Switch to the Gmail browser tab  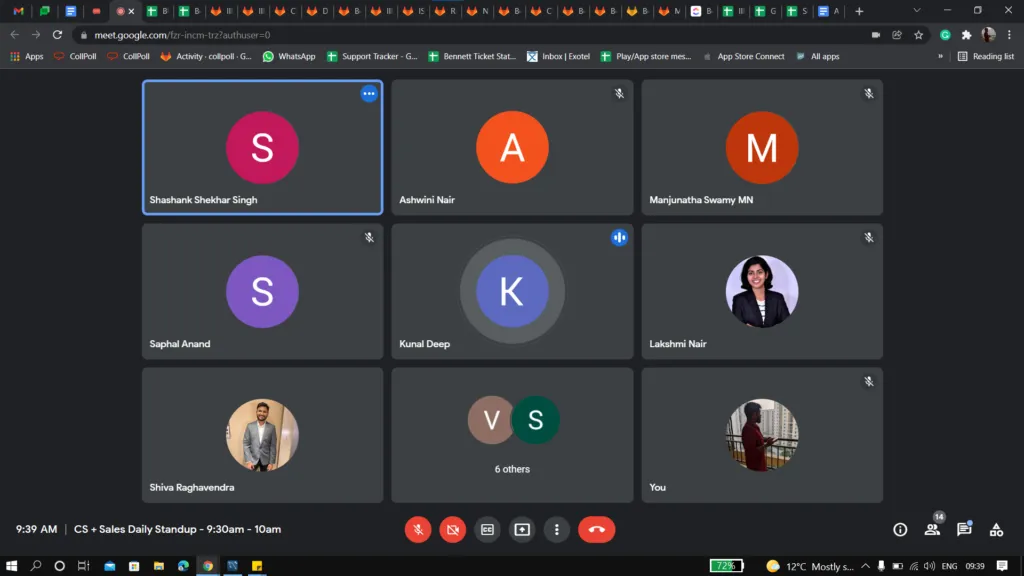tap(18, 11)
